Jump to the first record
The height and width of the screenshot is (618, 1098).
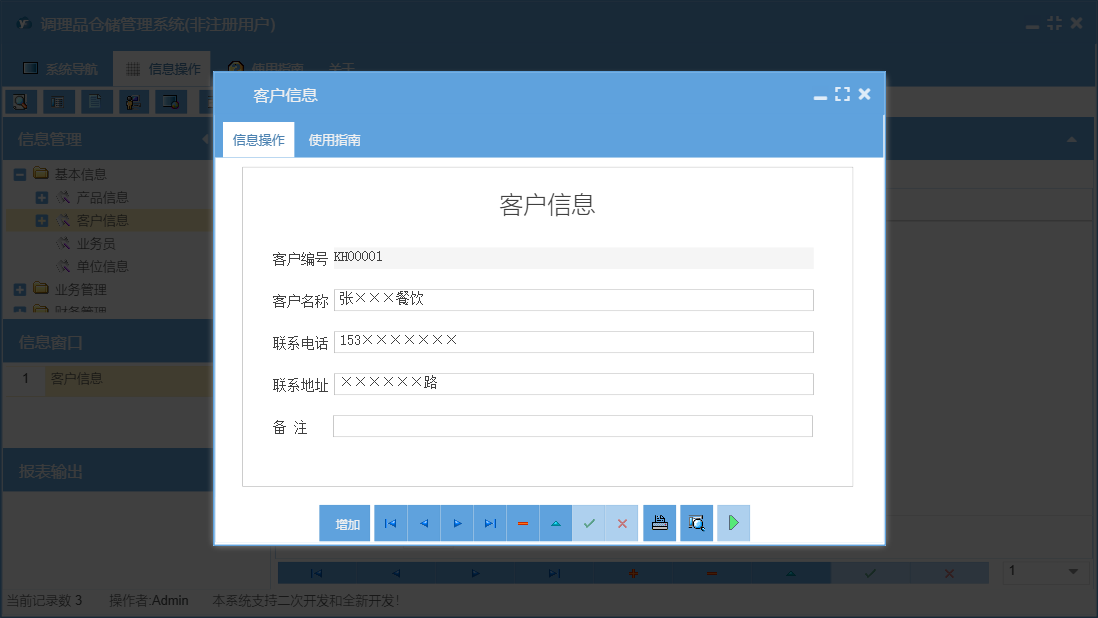(390, 522)
